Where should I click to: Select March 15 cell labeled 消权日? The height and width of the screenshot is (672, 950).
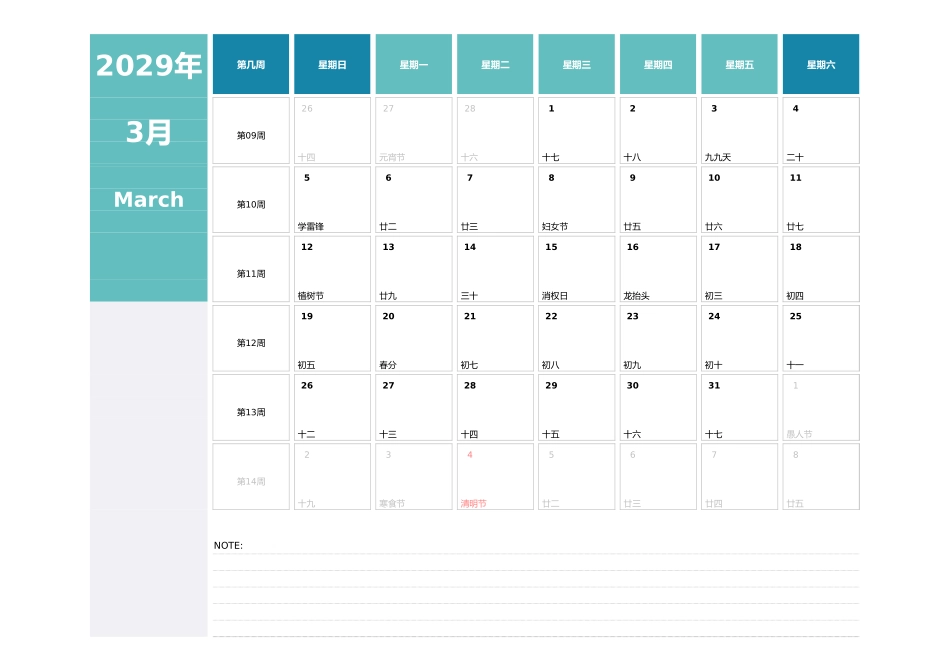point(577,269)
